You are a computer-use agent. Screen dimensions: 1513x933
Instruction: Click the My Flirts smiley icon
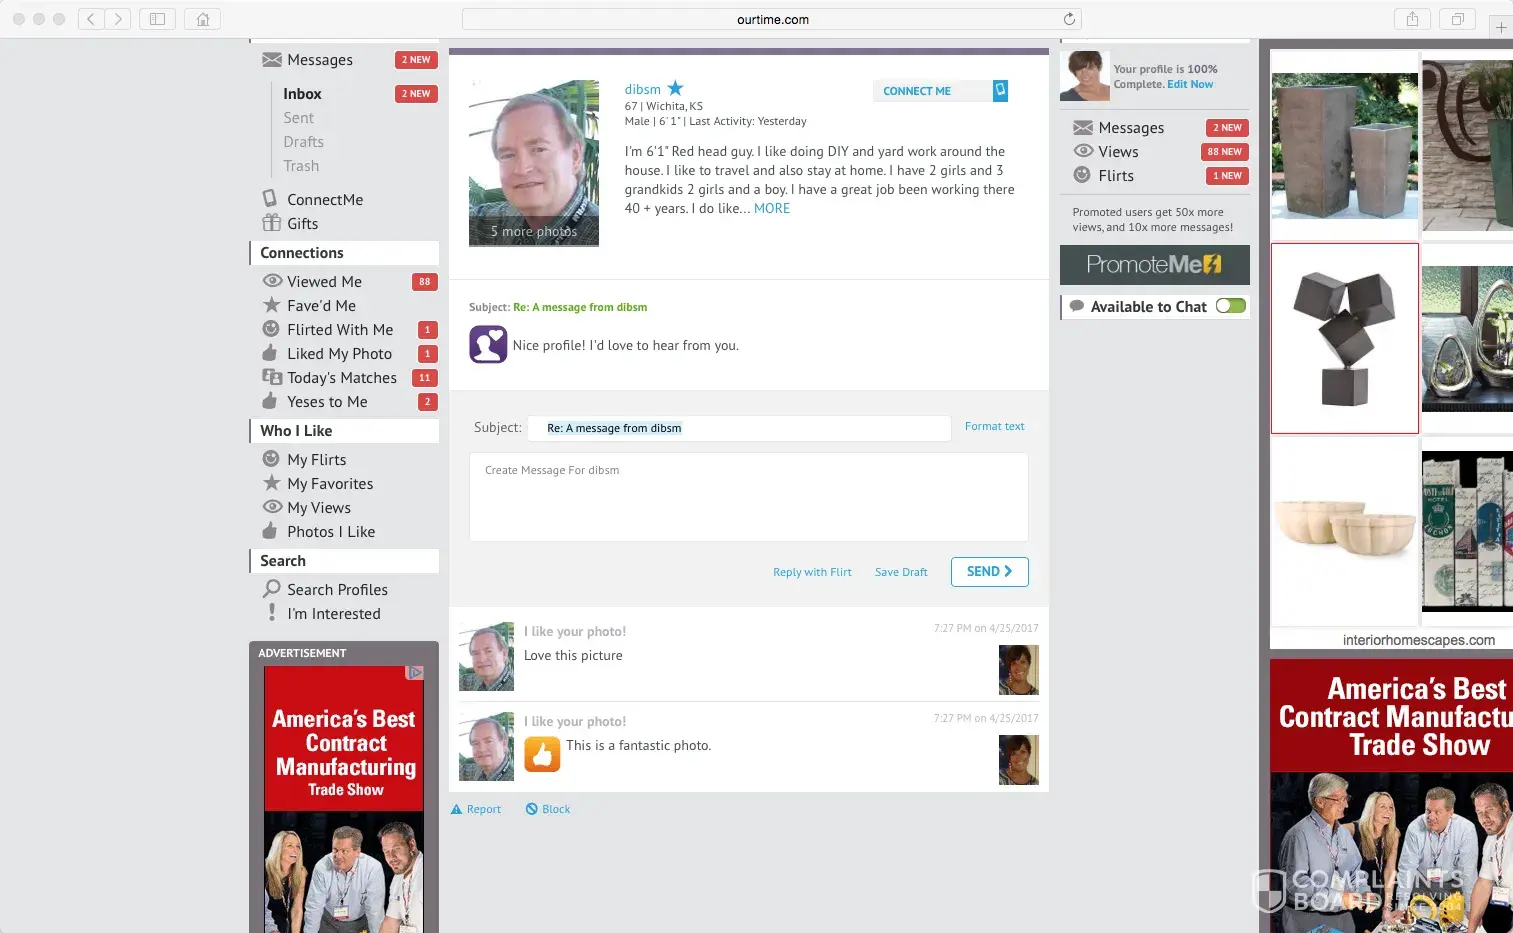pos(271,459)
